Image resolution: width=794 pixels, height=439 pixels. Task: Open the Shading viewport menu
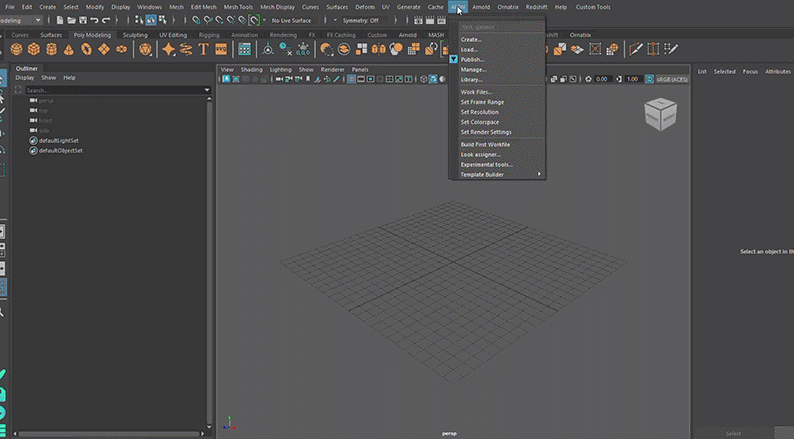(252, 69)
